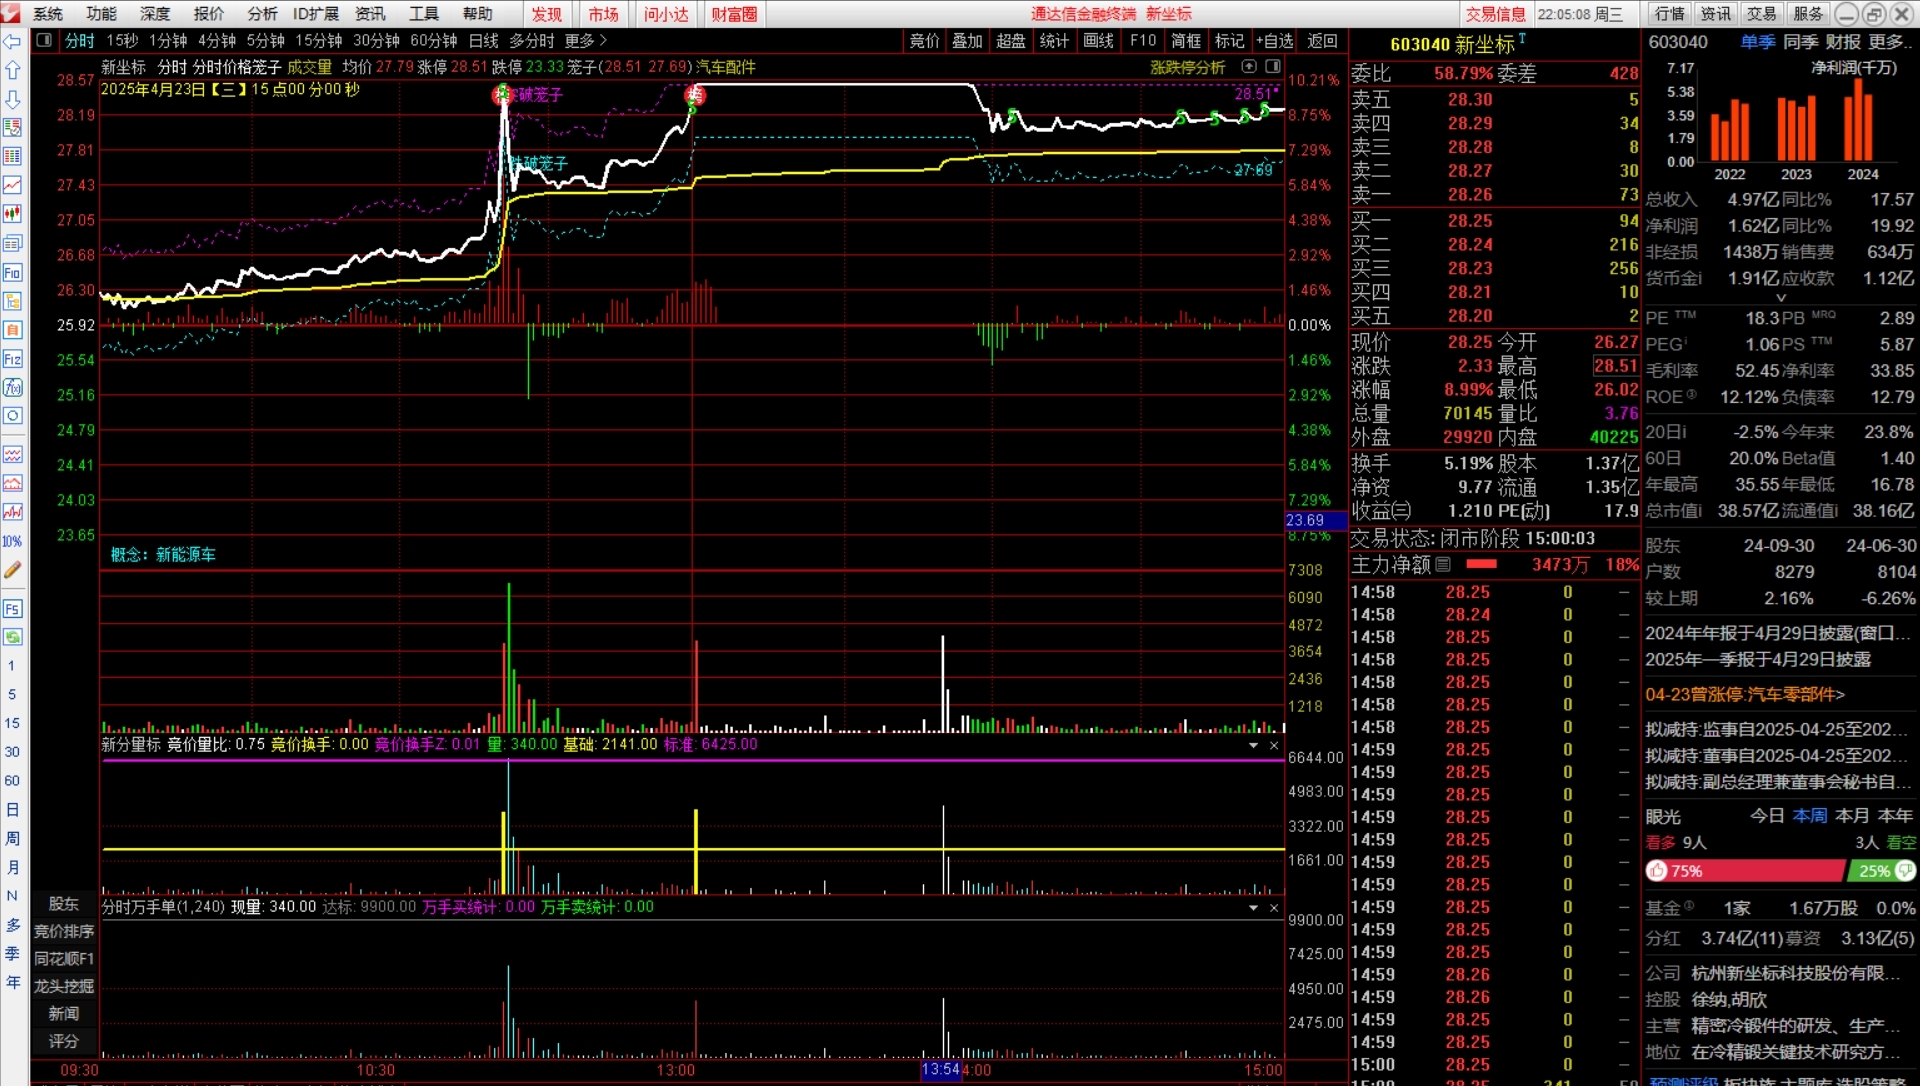Image resolution: width=1920 pixels, height=1086 pixels.
Task: Click the red 75% bullish sentiment bar
Action: click(x=1744, y=871)
